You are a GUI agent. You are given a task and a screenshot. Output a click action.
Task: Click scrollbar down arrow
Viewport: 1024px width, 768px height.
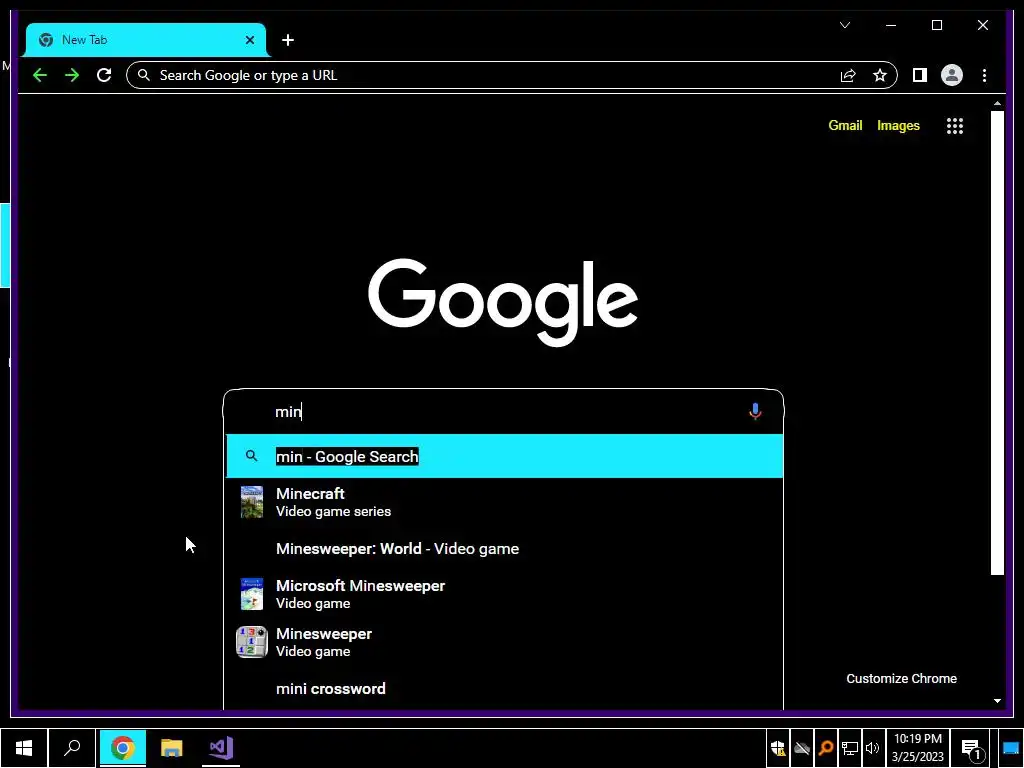pyautogui.click(x=997, y=701)
